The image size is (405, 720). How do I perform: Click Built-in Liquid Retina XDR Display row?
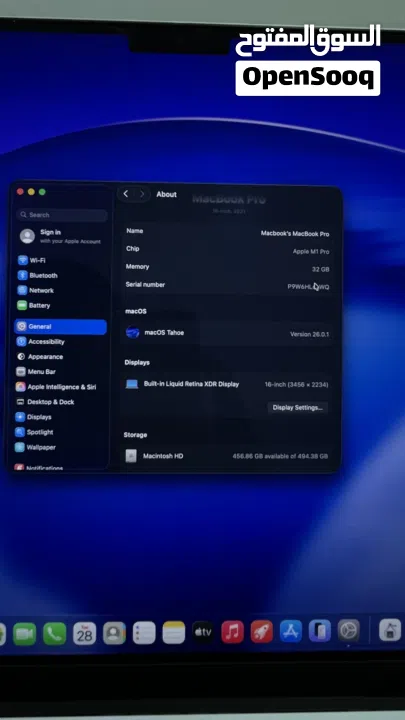[227, 384]
